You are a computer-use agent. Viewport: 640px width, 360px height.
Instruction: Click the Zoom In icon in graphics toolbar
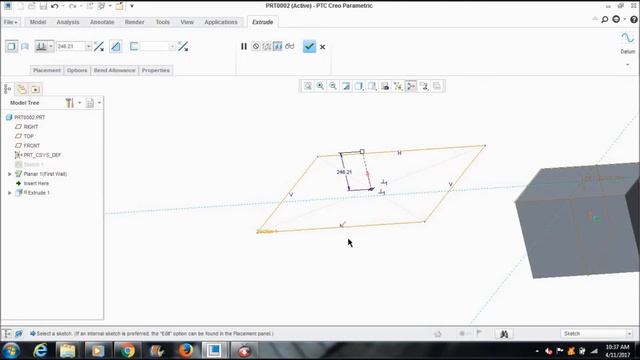(x=320, y=86)
